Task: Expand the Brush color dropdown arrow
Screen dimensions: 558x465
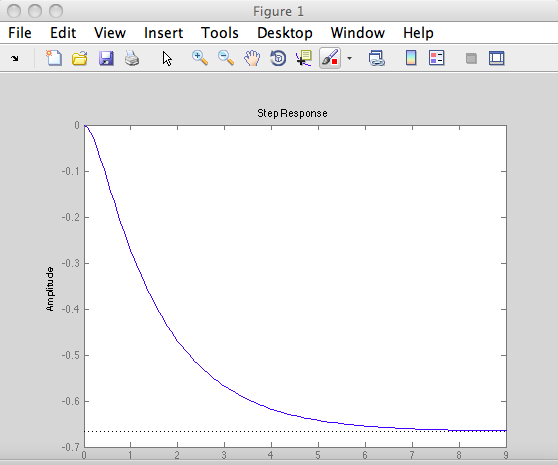Action: [x=349, y=58]
